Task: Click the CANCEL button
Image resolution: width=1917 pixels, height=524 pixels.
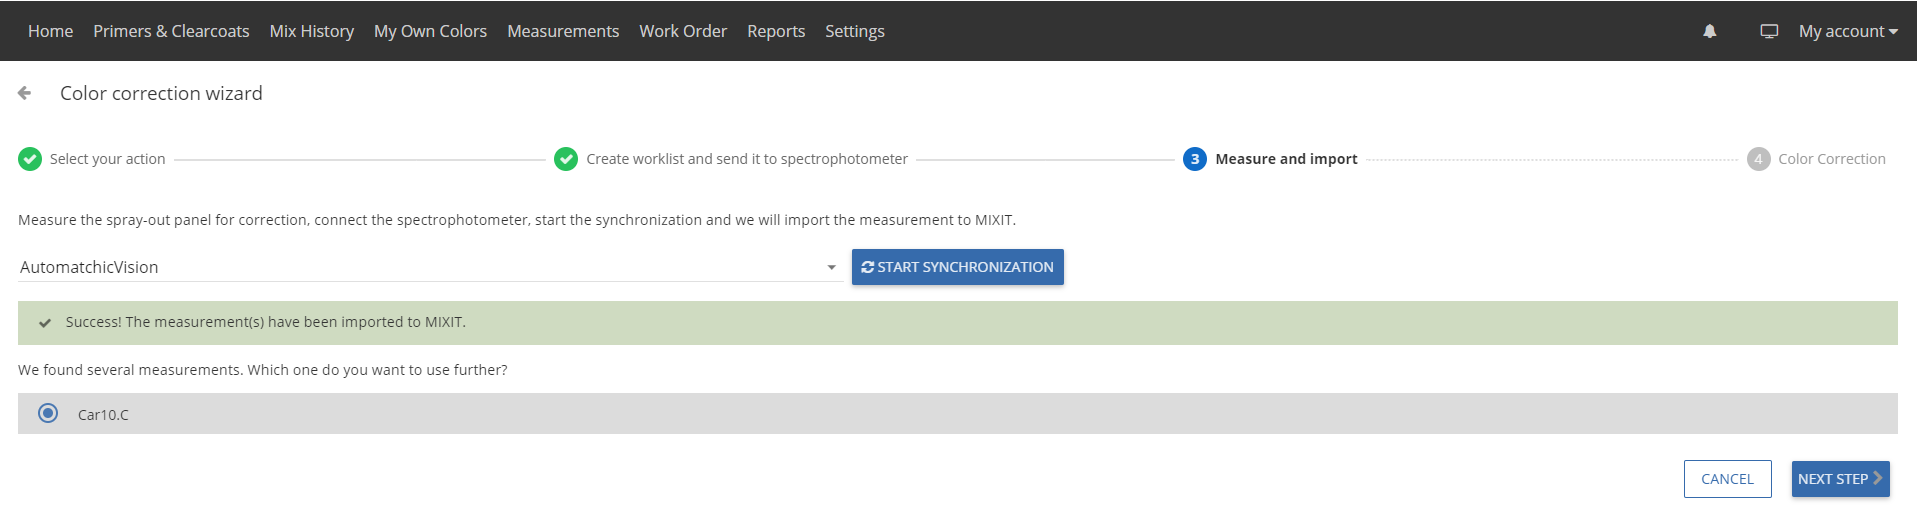Action: click(1727, 479)
